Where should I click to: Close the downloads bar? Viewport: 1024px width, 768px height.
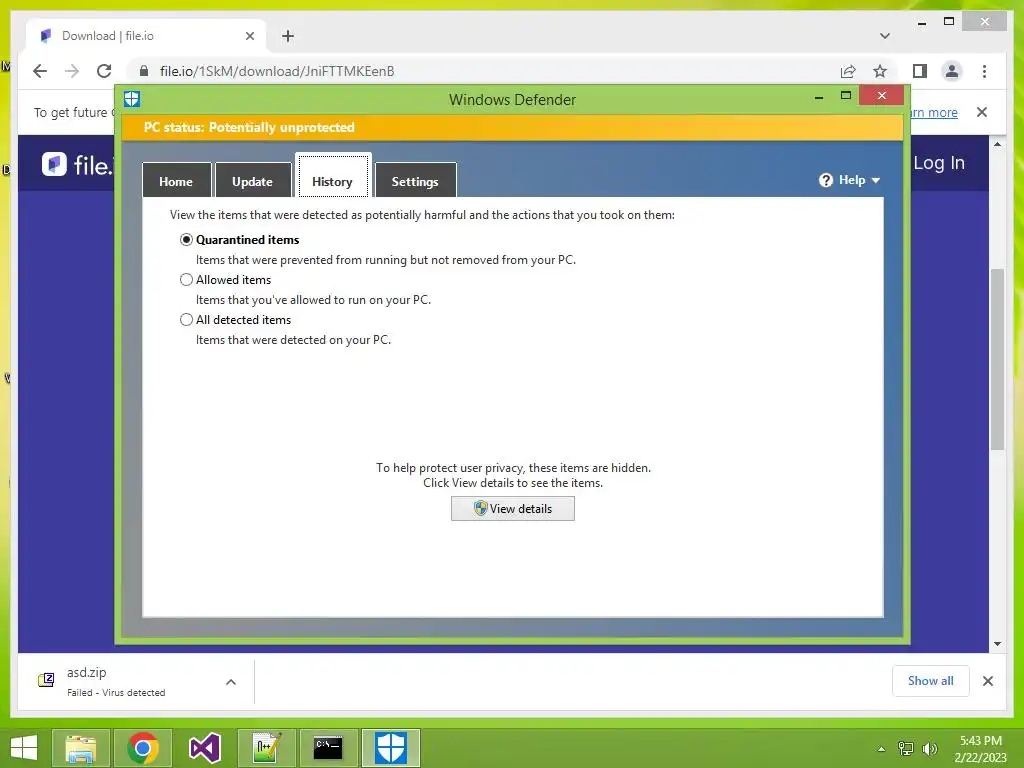(x=988, y=681)
